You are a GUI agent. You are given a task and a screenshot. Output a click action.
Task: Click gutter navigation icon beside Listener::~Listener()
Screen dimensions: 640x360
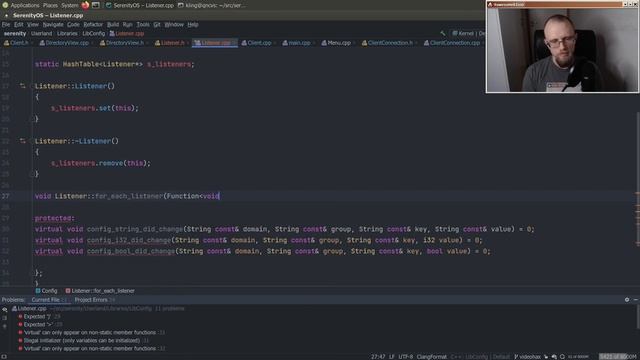(22, 141)
